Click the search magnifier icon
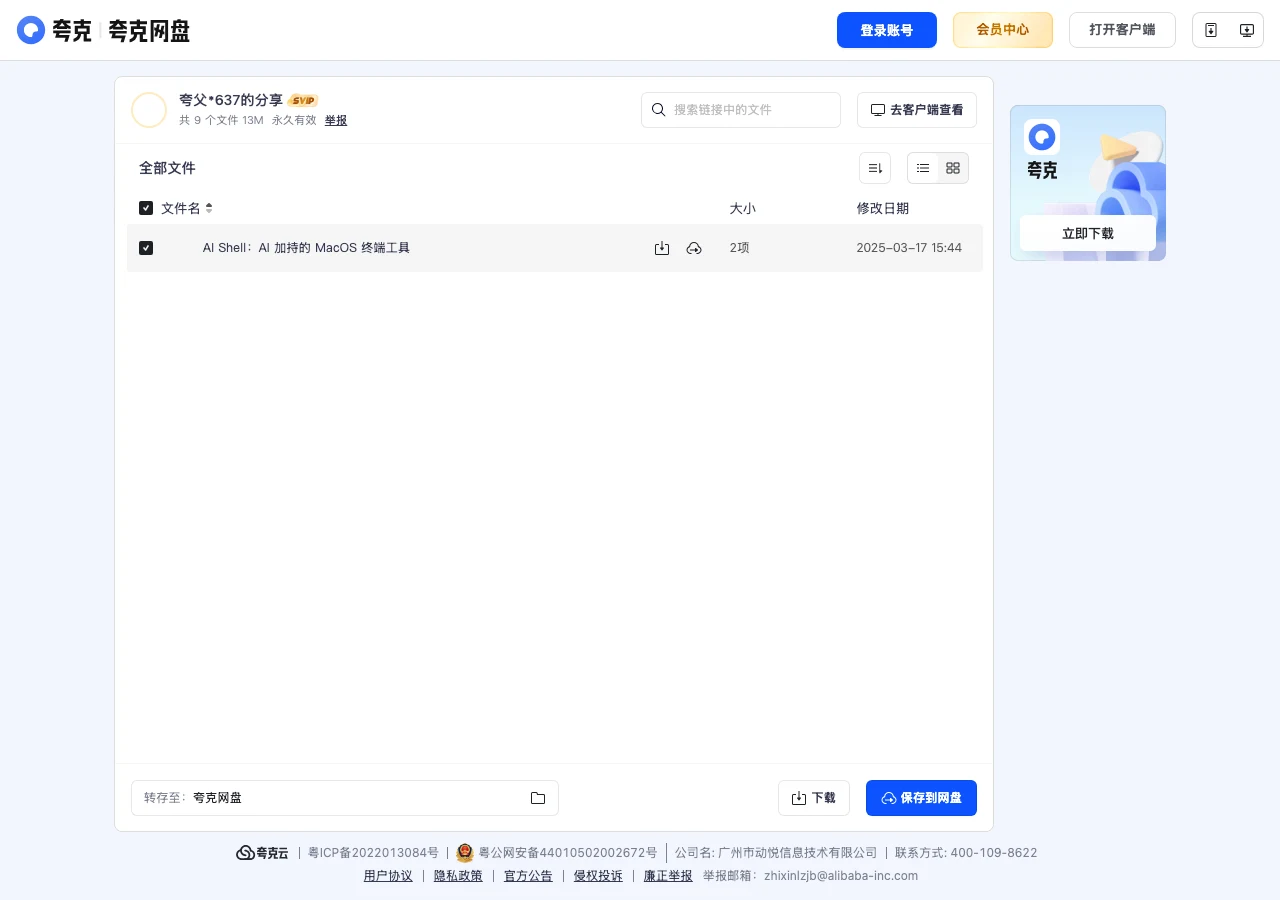The height and width of the screenshot is (900, 1280). [659, 110]
